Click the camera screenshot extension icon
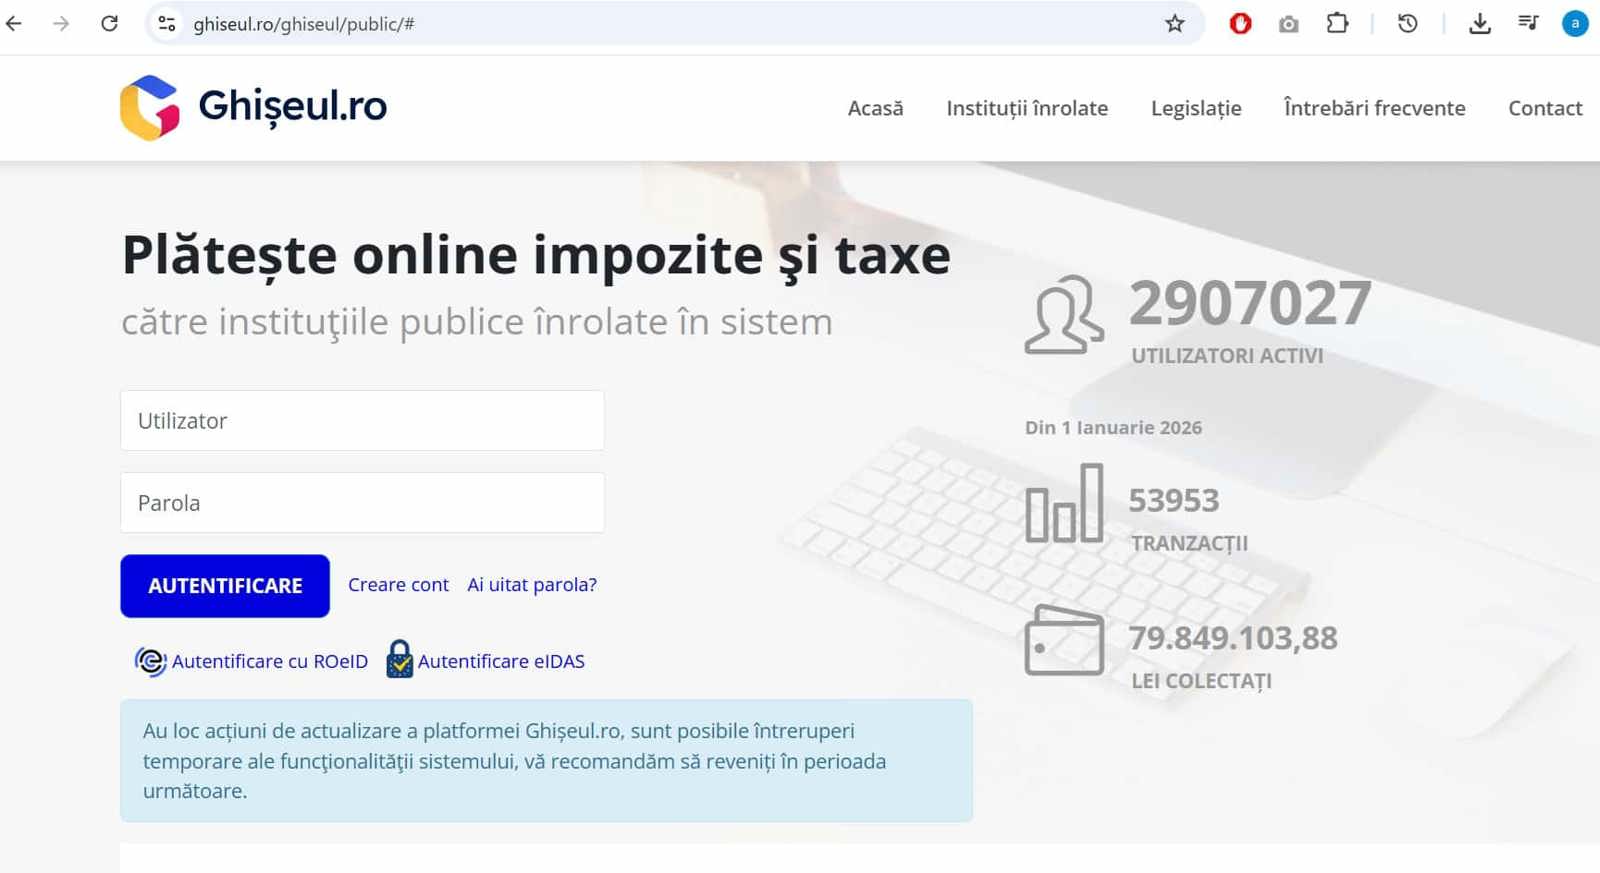The width and height of the screenshot is (1600, 873). coord(1289,23)
